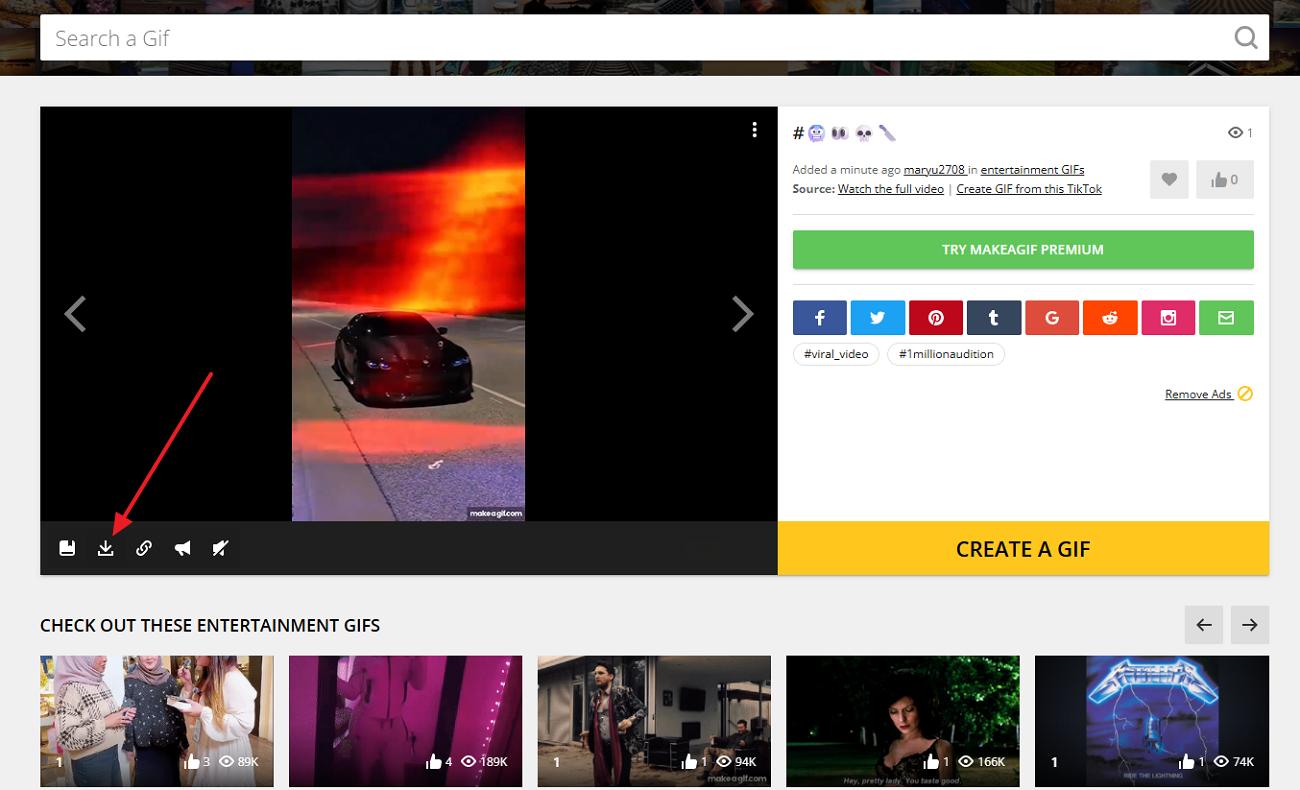Go to the previous GIF with the left chevron
Image resolution: width=1300 pixels, height=790 pixels.
pyautogui.click(x=75, y=314)
